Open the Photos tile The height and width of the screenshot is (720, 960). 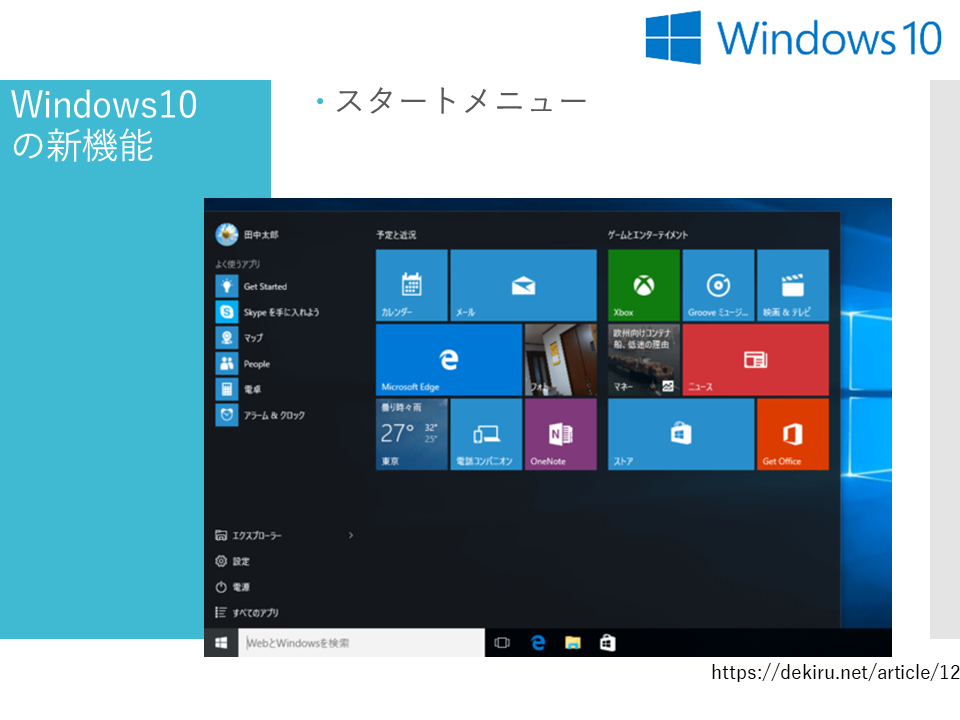[x=560, y=359]
